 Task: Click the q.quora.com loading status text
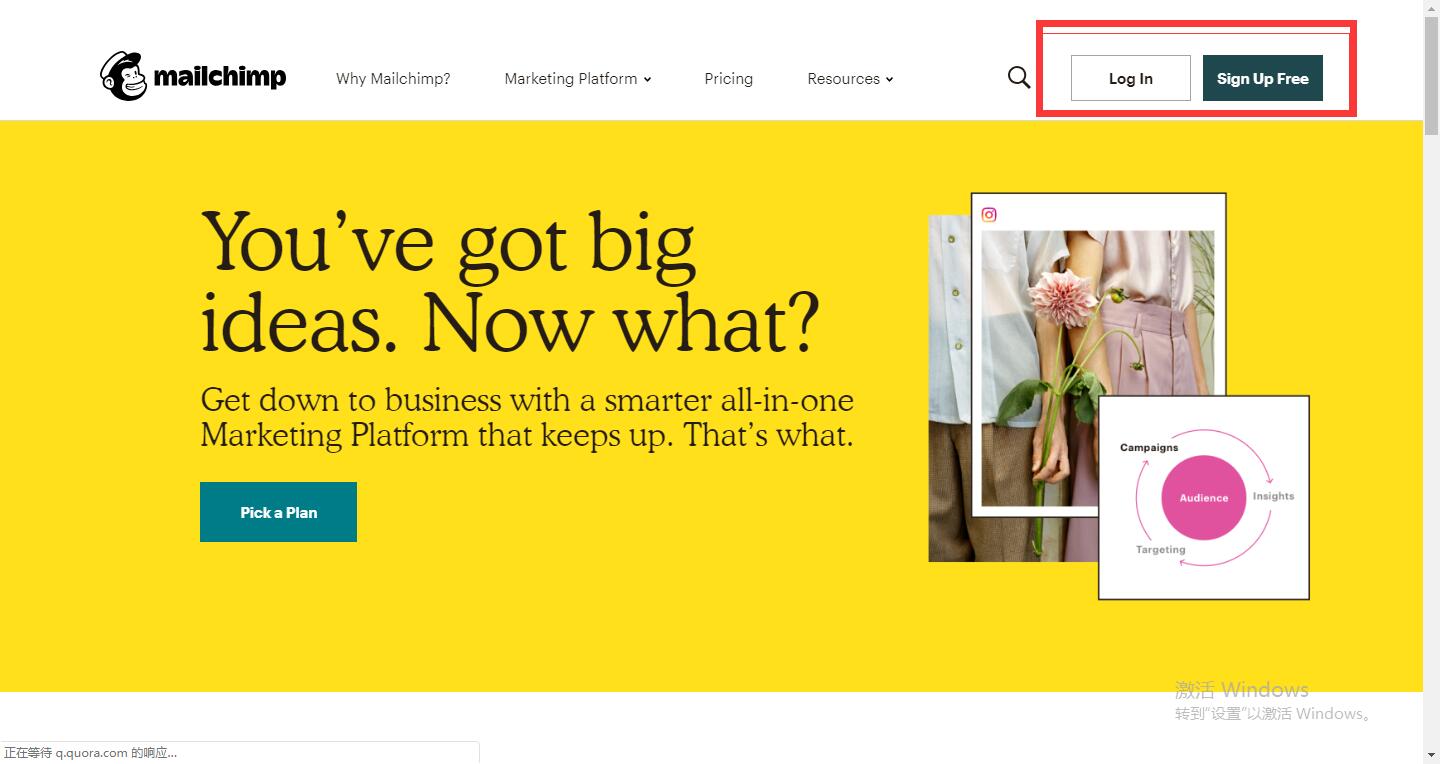pyautogui.click(x=91, y=753)
